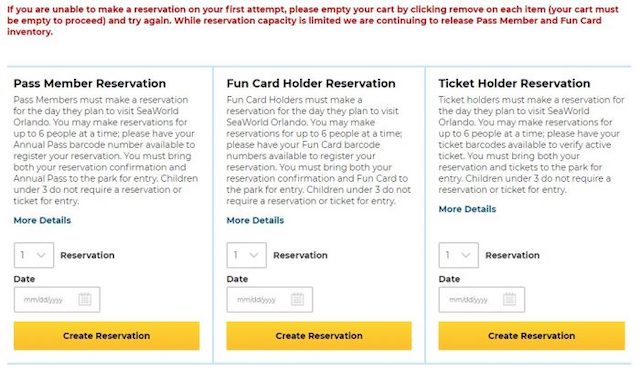The height and width of the screenshot is (372, 640).
Task: Click Create Reservation under Ticket Holder
Action: pos(532,336)
